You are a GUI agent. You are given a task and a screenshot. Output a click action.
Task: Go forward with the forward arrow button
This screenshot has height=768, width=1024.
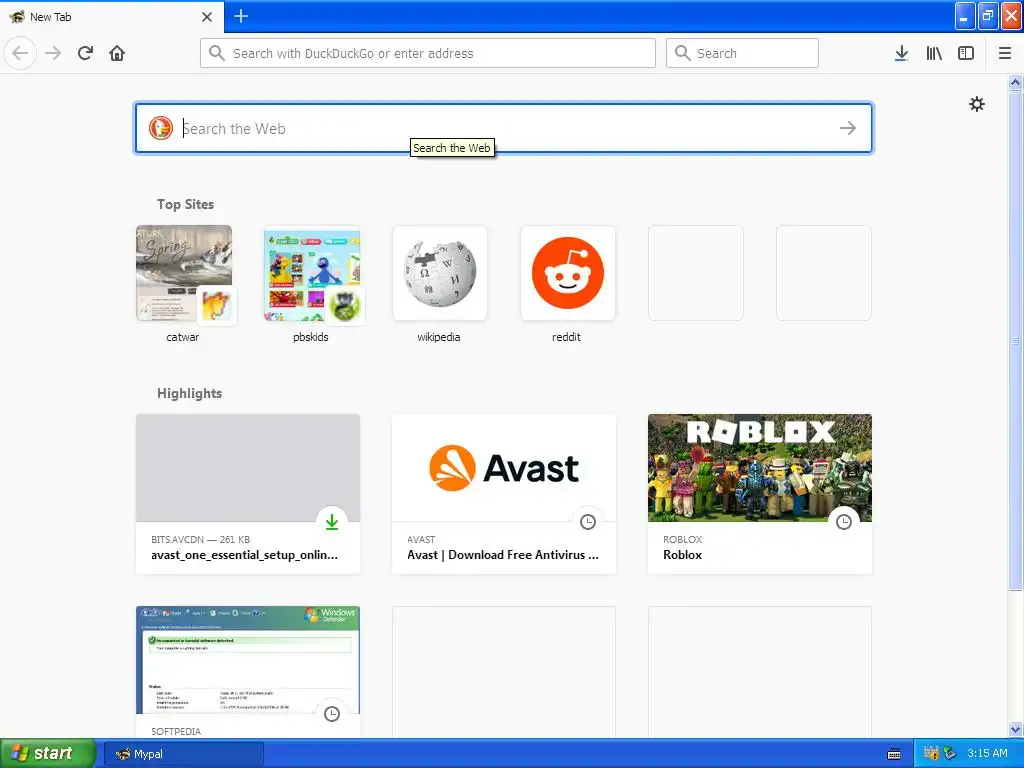(x=53, y=53)
